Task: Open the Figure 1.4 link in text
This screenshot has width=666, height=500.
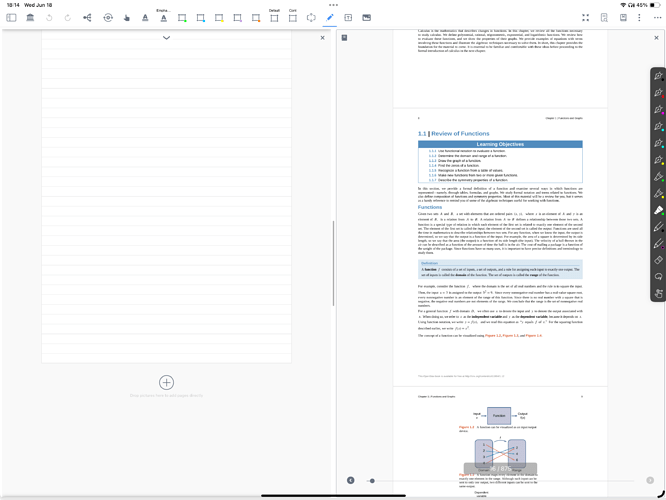Action: point(533,336)
